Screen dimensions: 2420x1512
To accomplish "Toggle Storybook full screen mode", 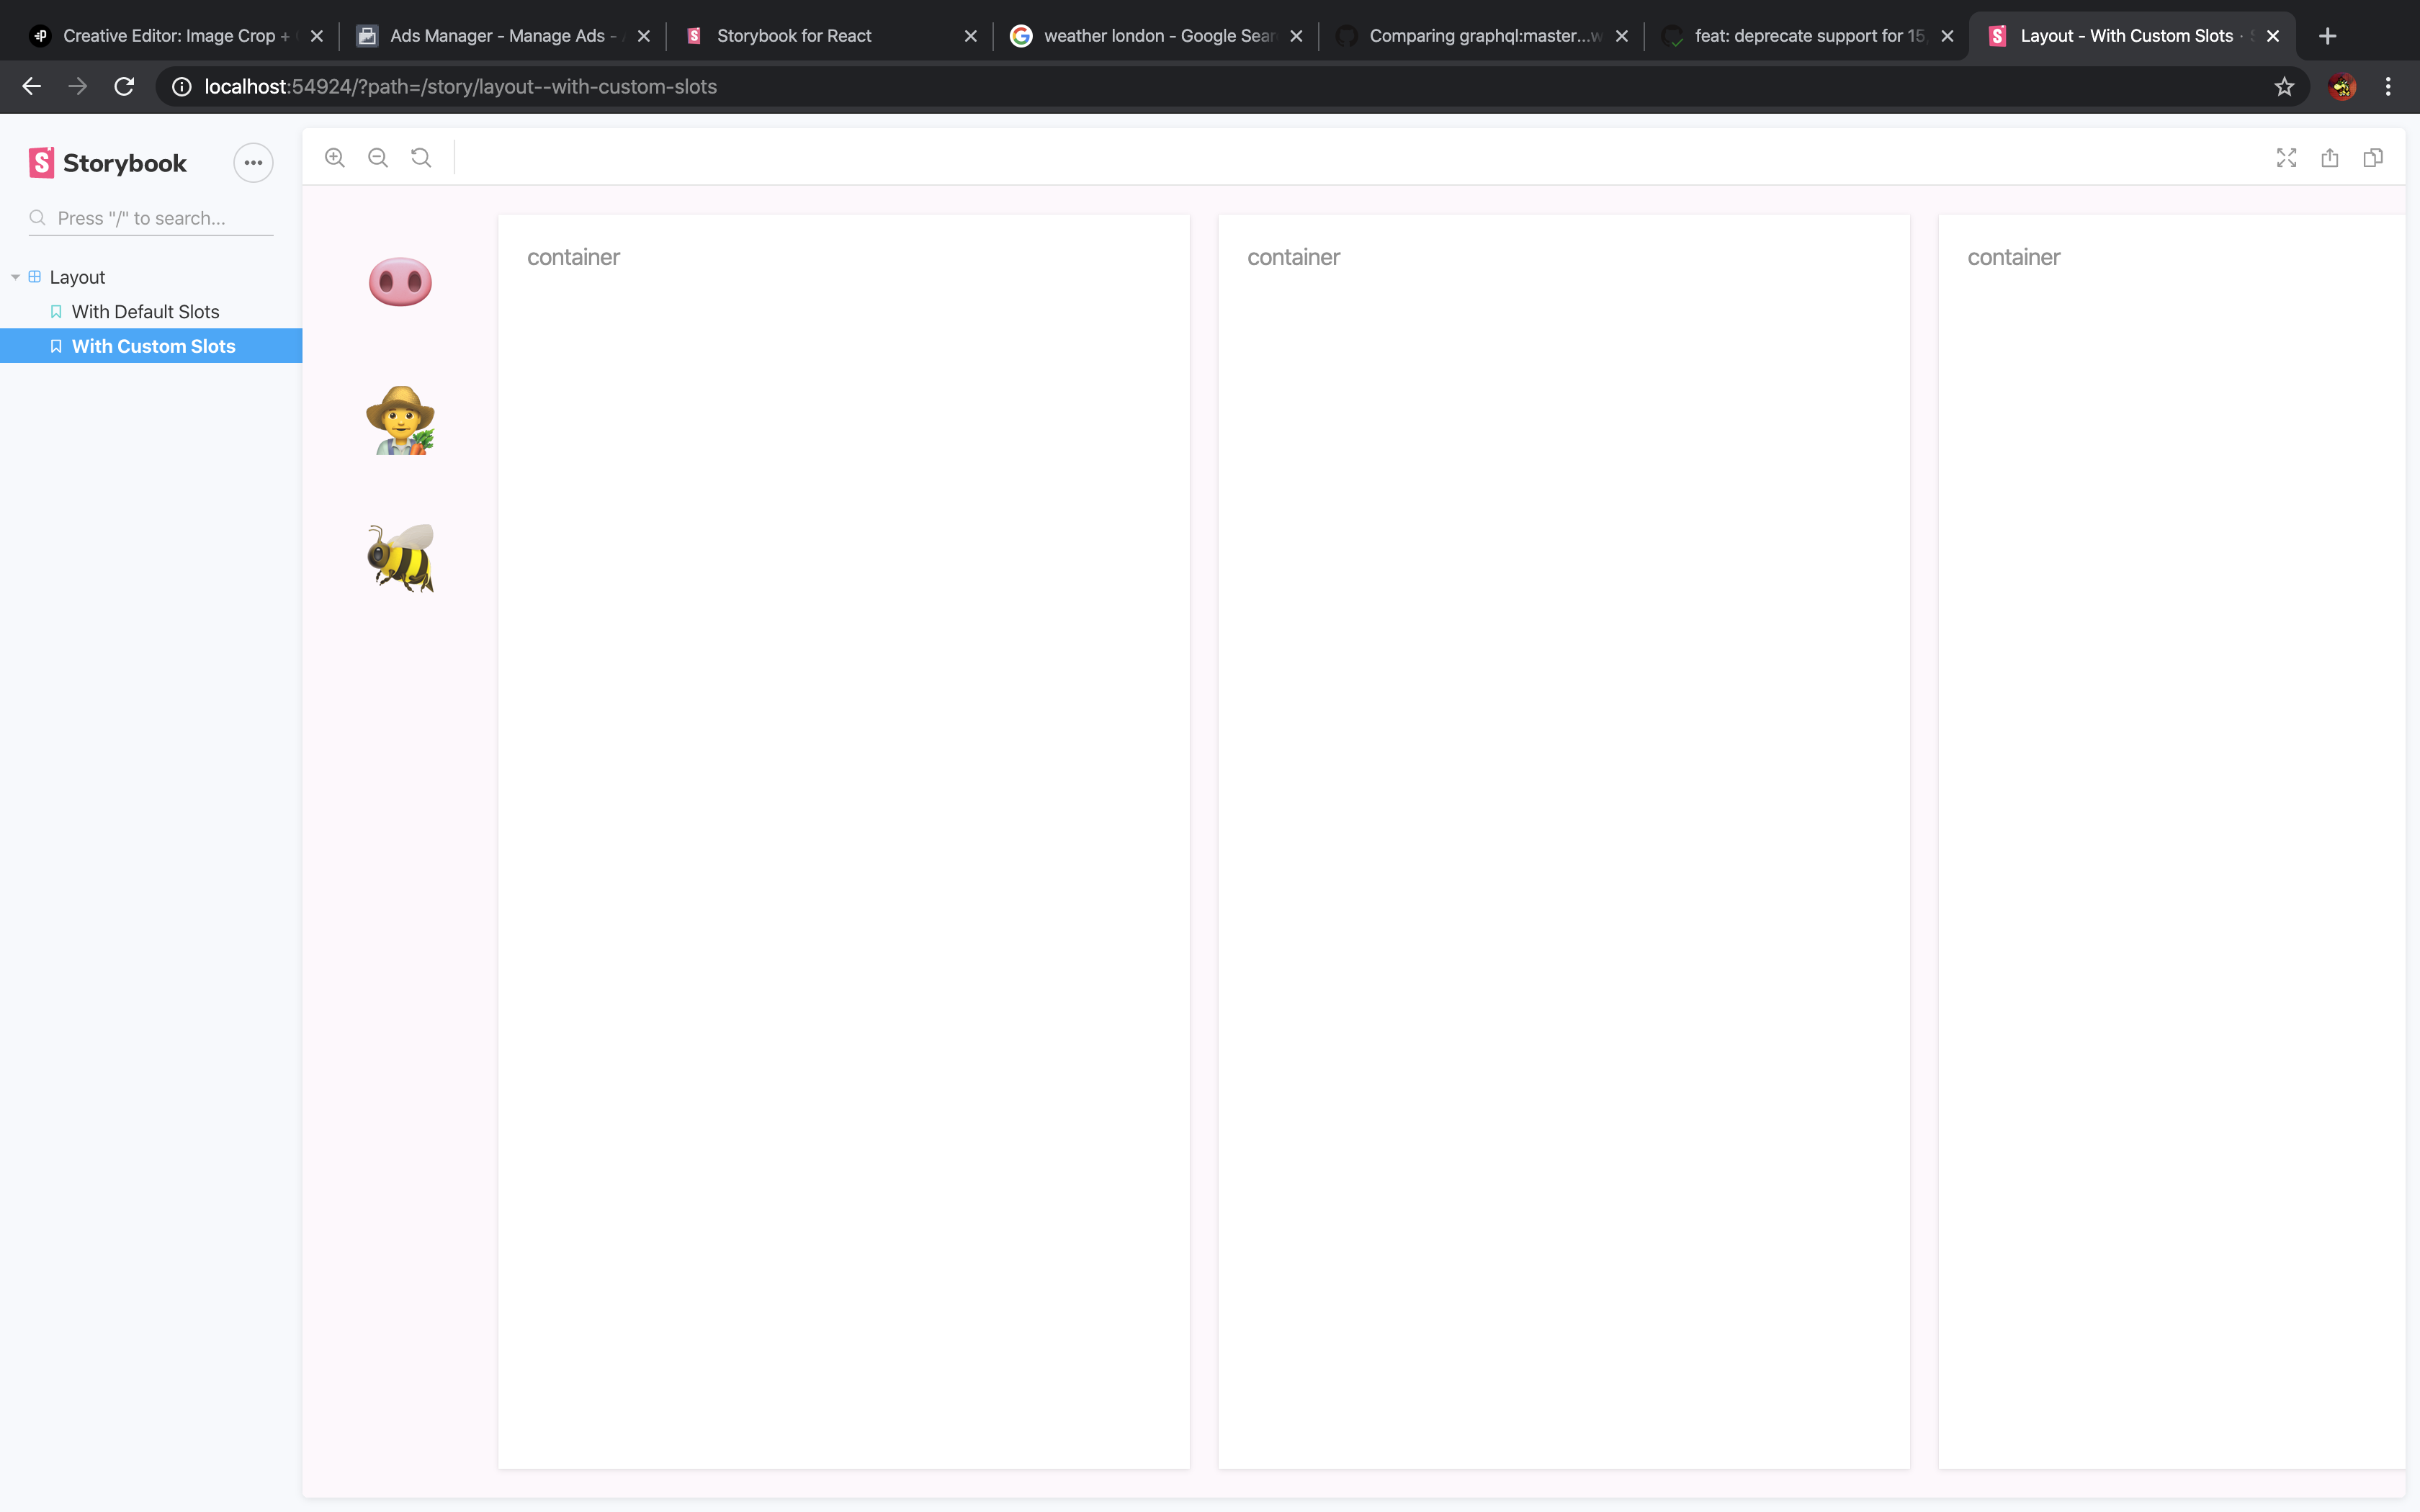I will (2286, 158).
